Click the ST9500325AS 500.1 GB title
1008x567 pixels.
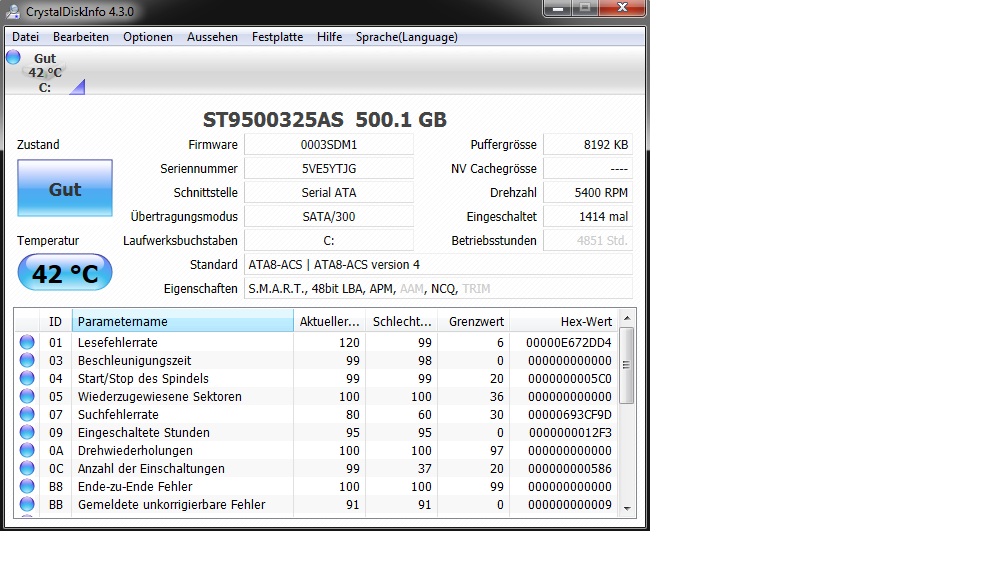pos(325,120)
